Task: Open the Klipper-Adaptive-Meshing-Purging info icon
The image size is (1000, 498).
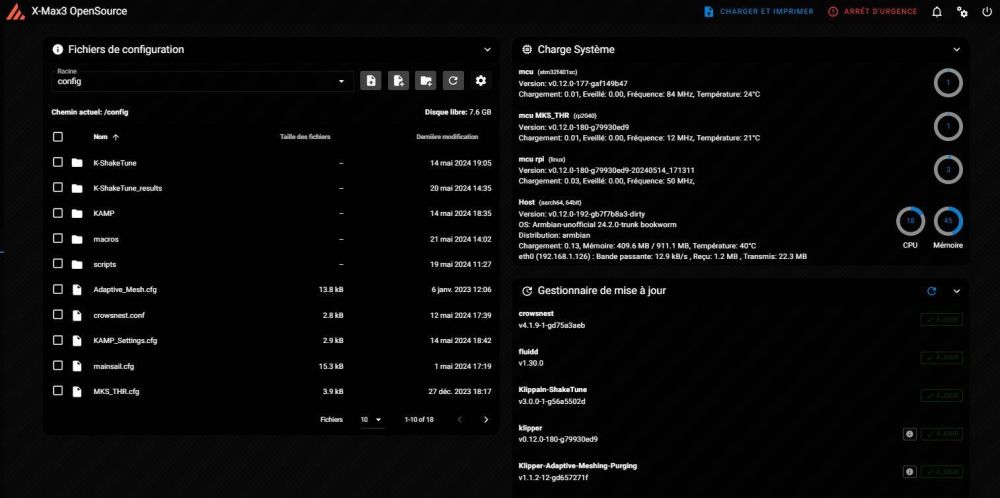Action: point(909,472)
